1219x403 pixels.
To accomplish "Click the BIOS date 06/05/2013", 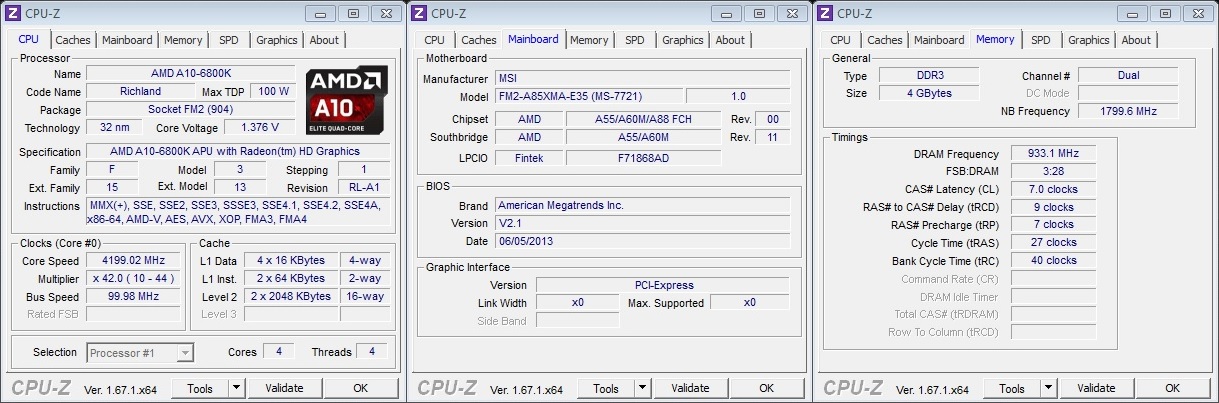I will [642, 241].
